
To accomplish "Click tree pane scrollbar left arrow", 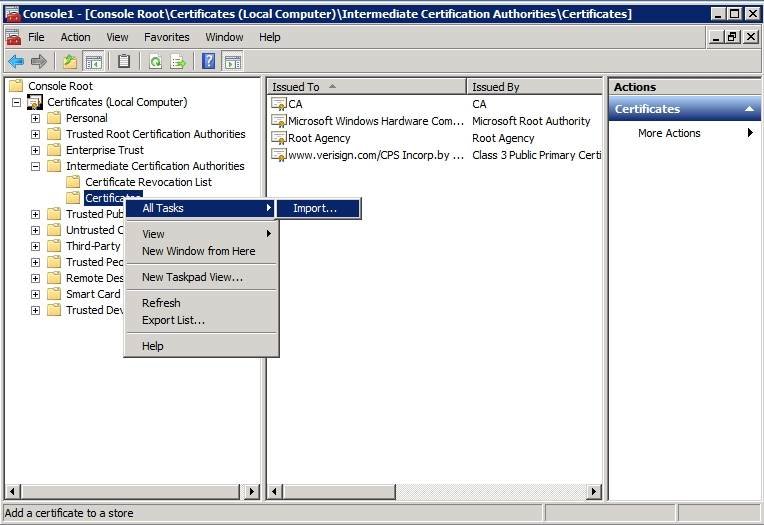I will [x=13, y=491].
